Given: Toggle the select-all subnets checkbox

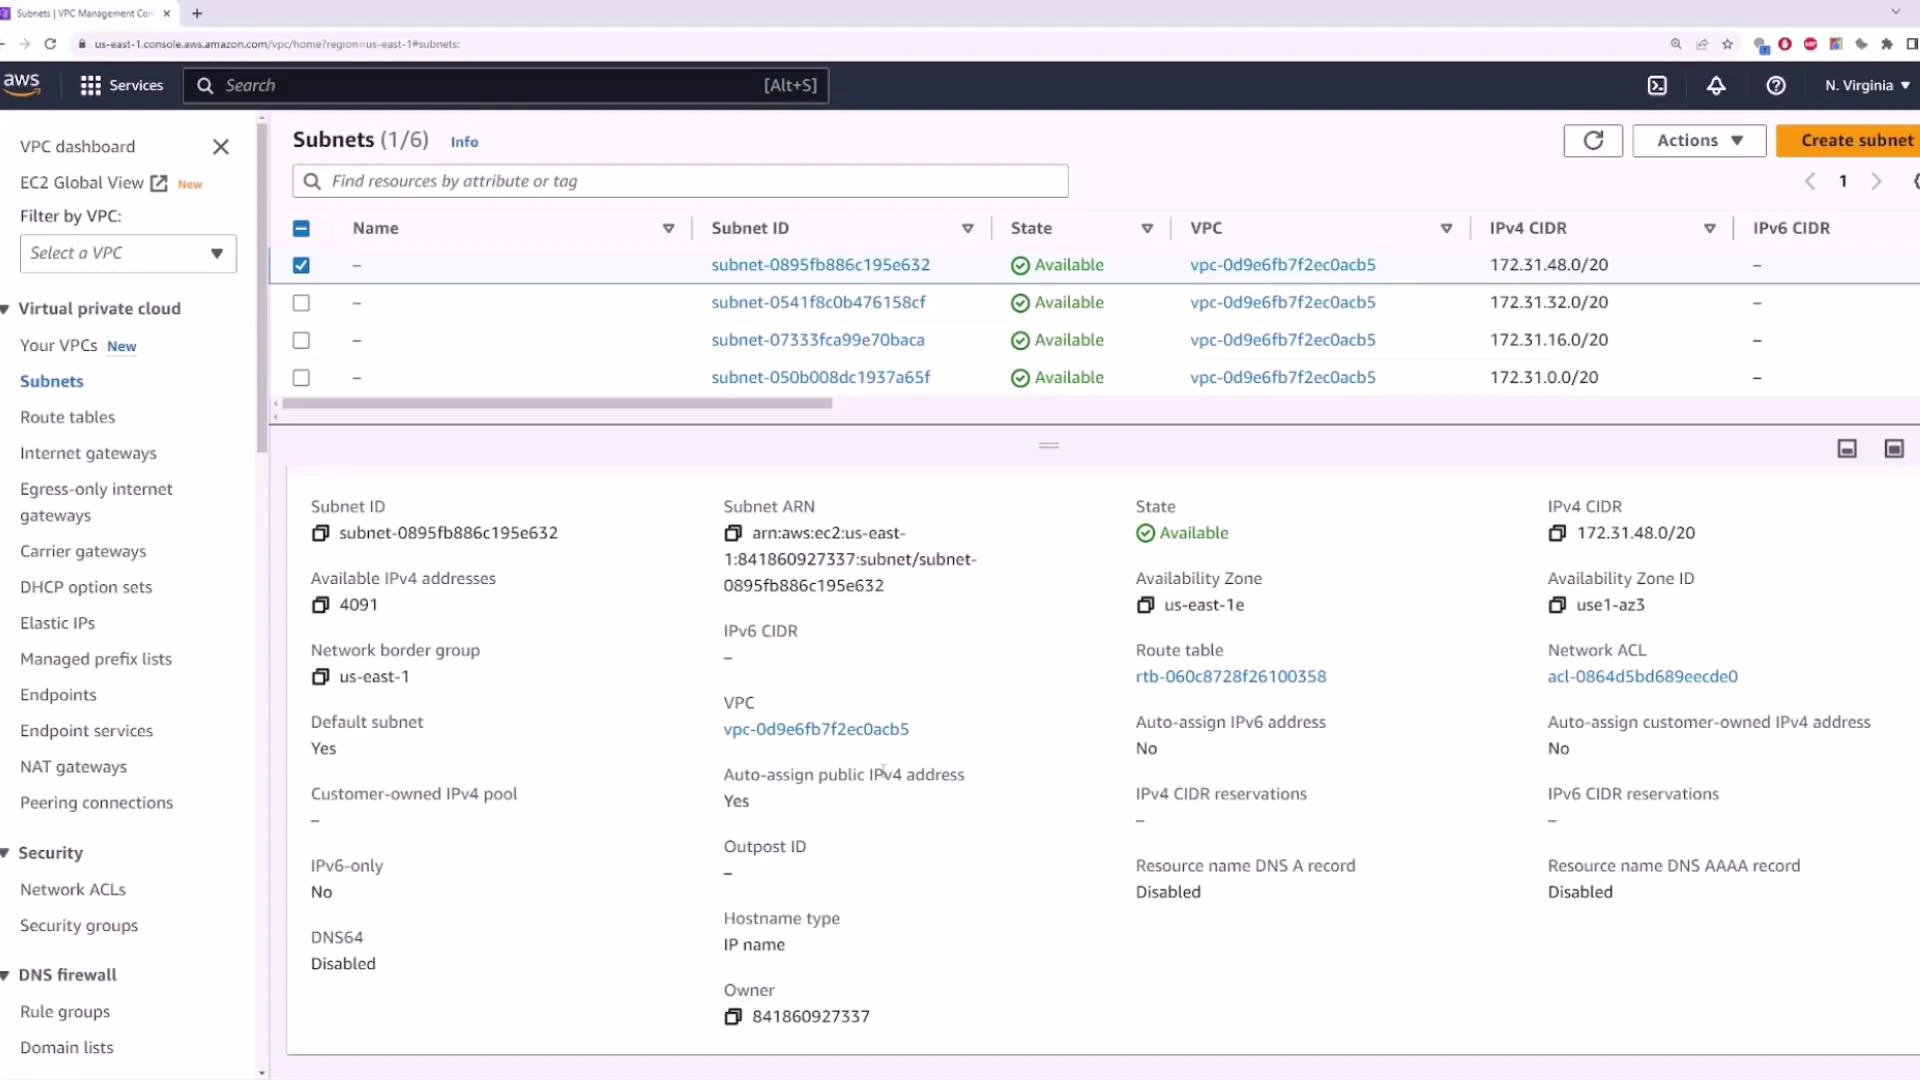Looking at the screenshot, I should tap(301, 228).
